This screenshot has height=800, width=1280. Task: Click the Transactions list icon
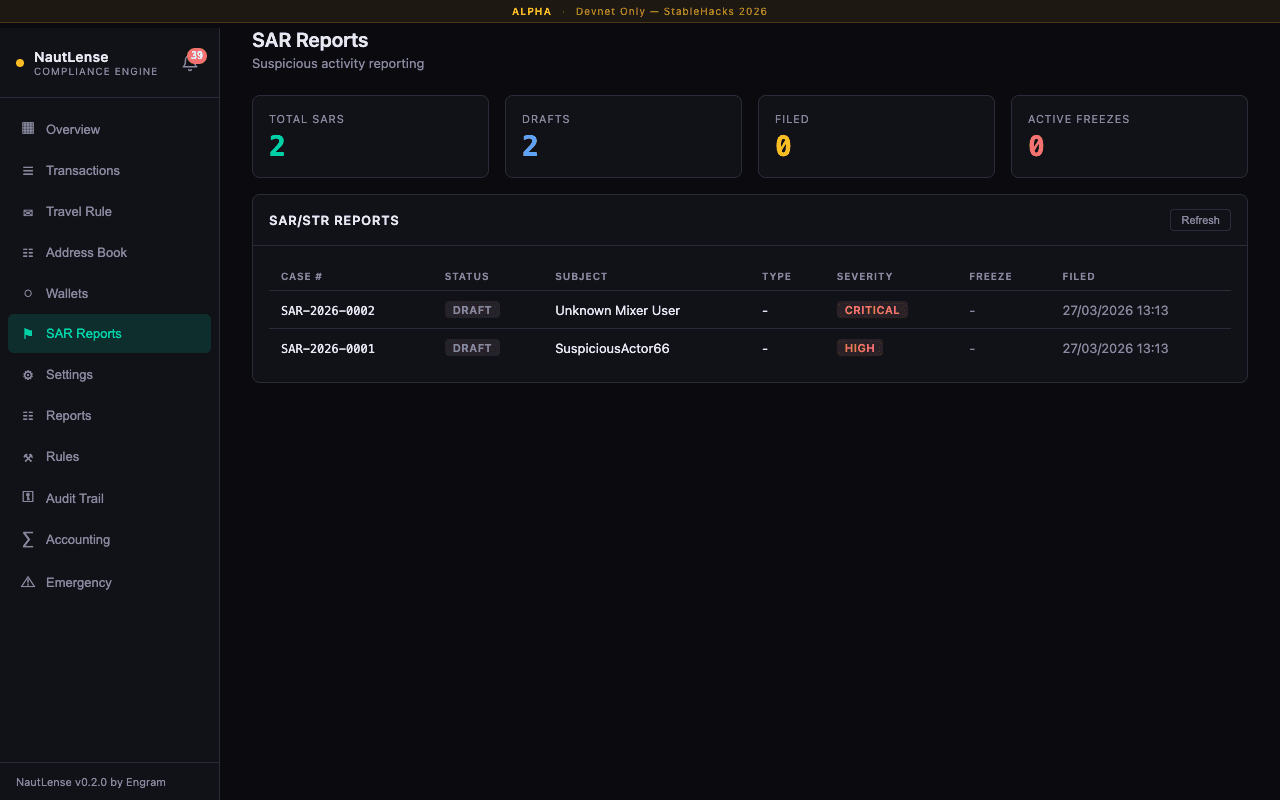pos(27,170)
